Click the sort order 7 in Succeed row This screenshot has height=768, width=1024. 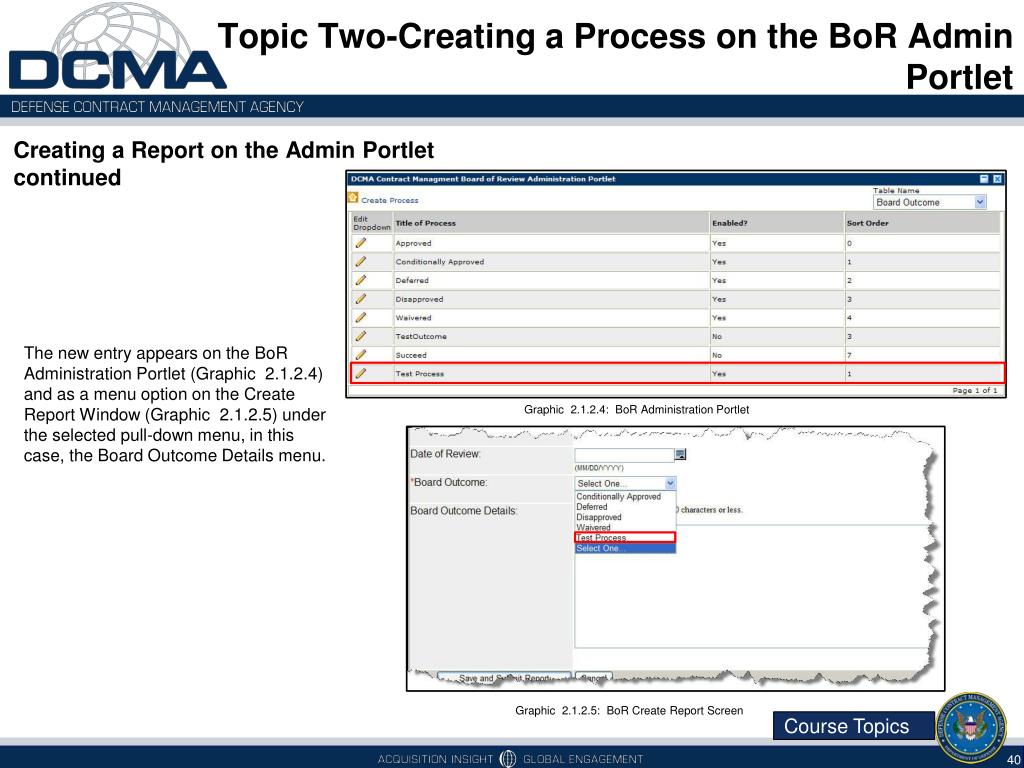(x=850, y=355)
